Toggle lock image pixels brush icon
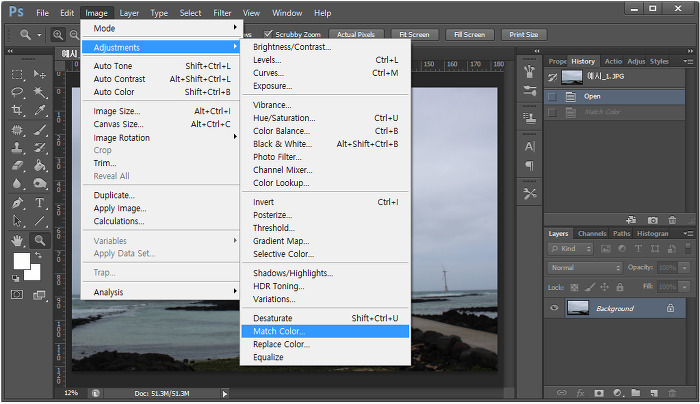The height and width of the screenshot is (404, 700). [590, 287]
